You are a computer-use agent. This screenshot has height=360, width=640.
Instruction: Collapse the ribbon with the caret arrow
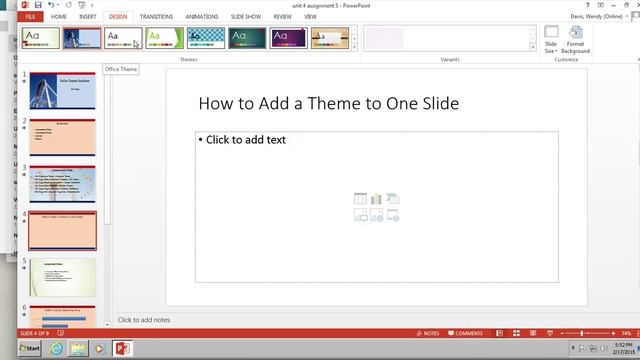click(638, 60)
